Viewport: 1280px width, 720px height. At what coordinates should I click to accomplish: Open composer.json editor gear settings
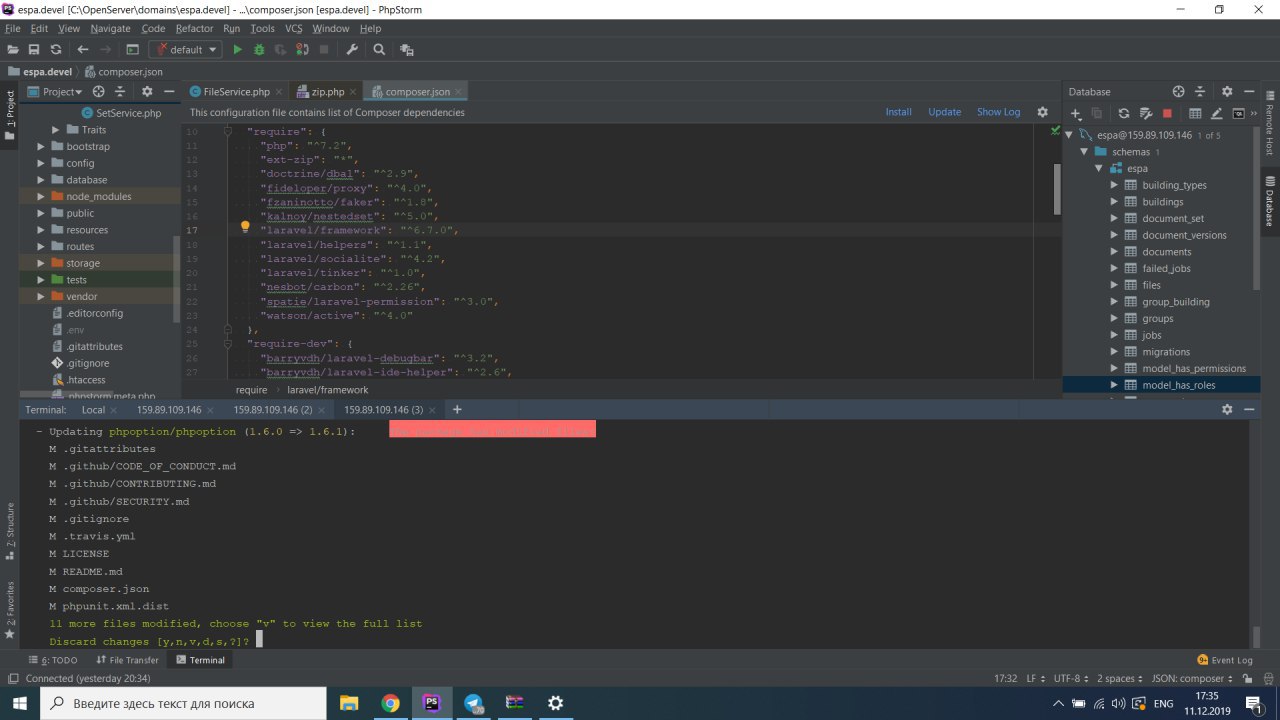point(1042,112)
